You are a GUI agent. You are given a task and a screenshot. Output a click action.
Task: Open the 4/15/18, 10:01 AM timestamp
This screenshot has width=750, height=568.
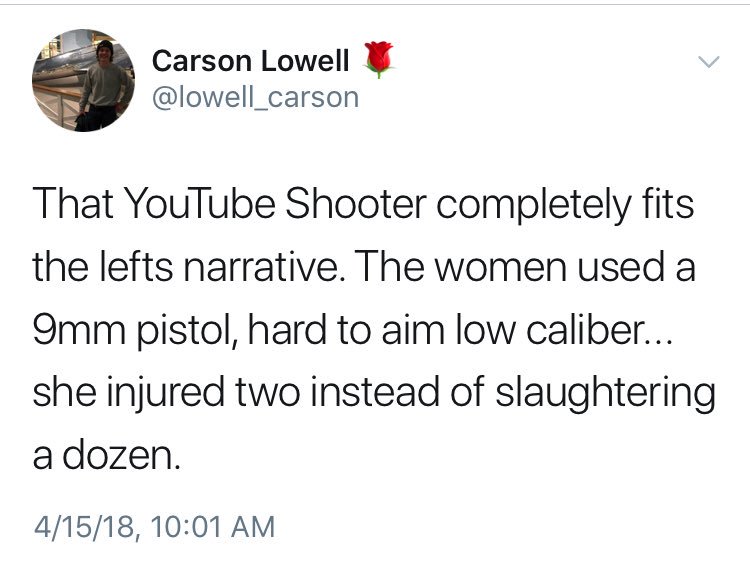pyautogui.click(x=154, y=527)
